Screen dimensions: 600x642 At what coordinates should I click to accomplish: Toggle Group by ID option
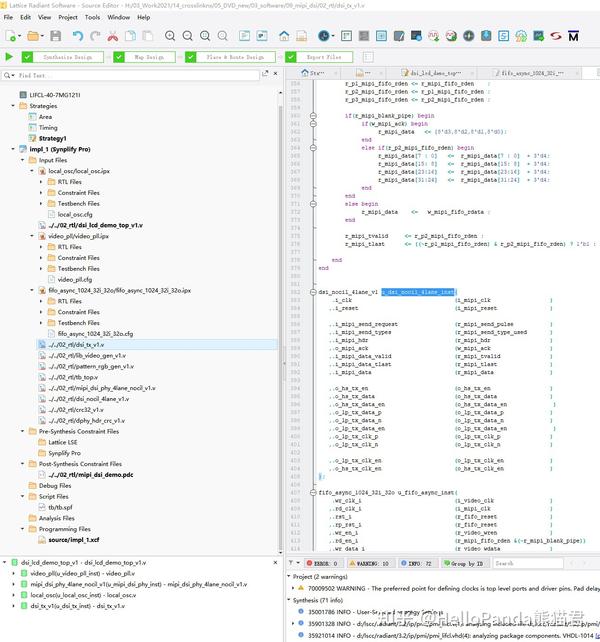pyautogui.click(x=464, y=563)
